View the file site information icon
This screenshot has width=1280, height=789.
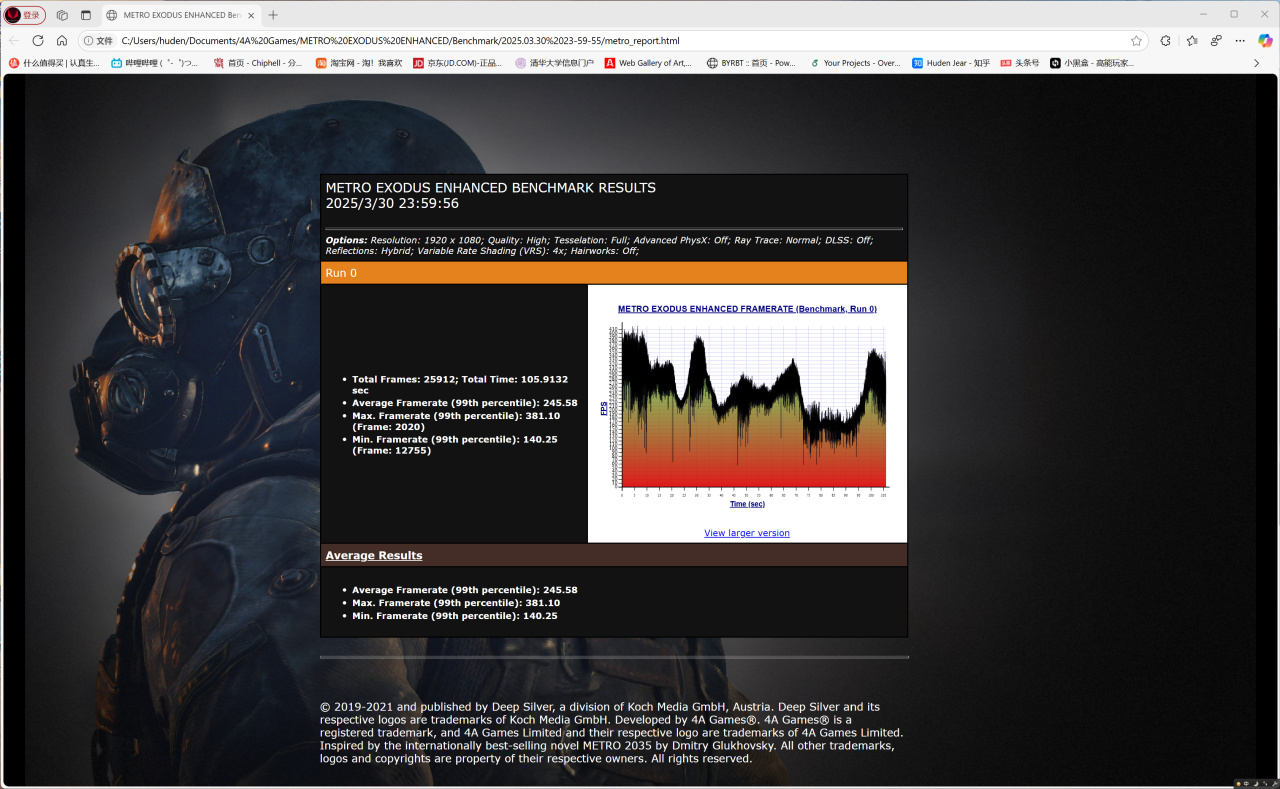(x=98, y=41)
